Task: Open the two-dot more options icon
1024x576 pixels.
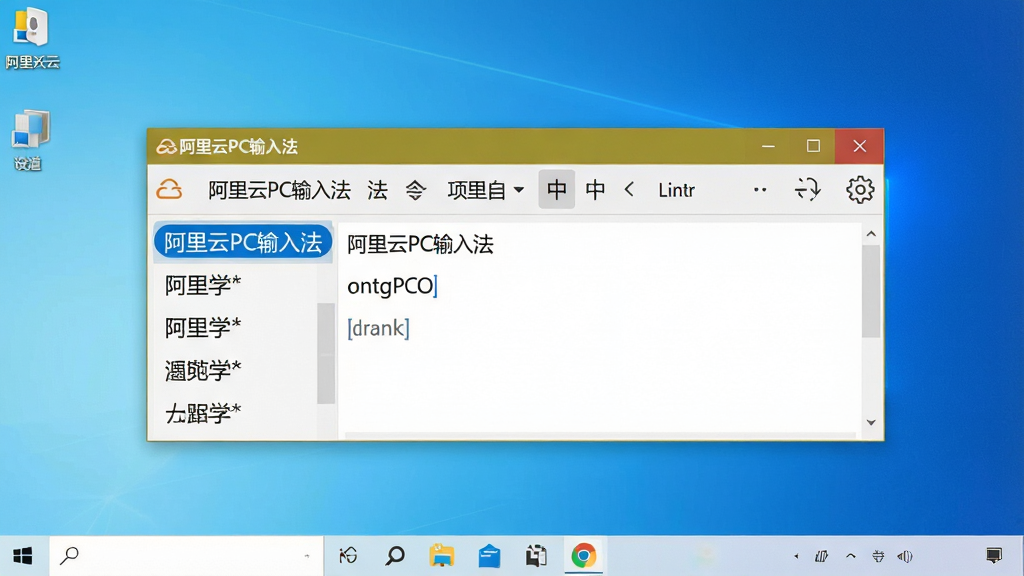Action: click(x=760, y=190)
